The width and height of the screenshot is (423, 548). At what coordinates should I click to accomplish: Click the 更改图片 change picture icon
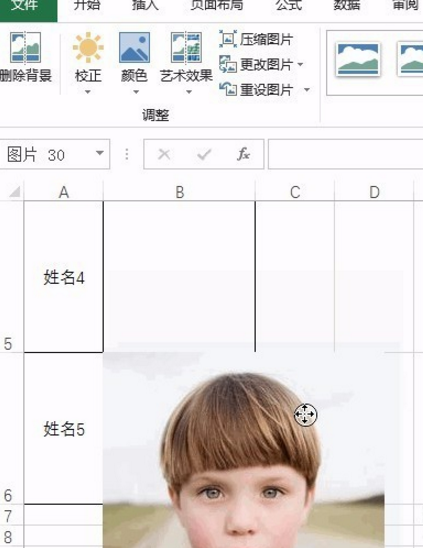click(x=228, y=64)
